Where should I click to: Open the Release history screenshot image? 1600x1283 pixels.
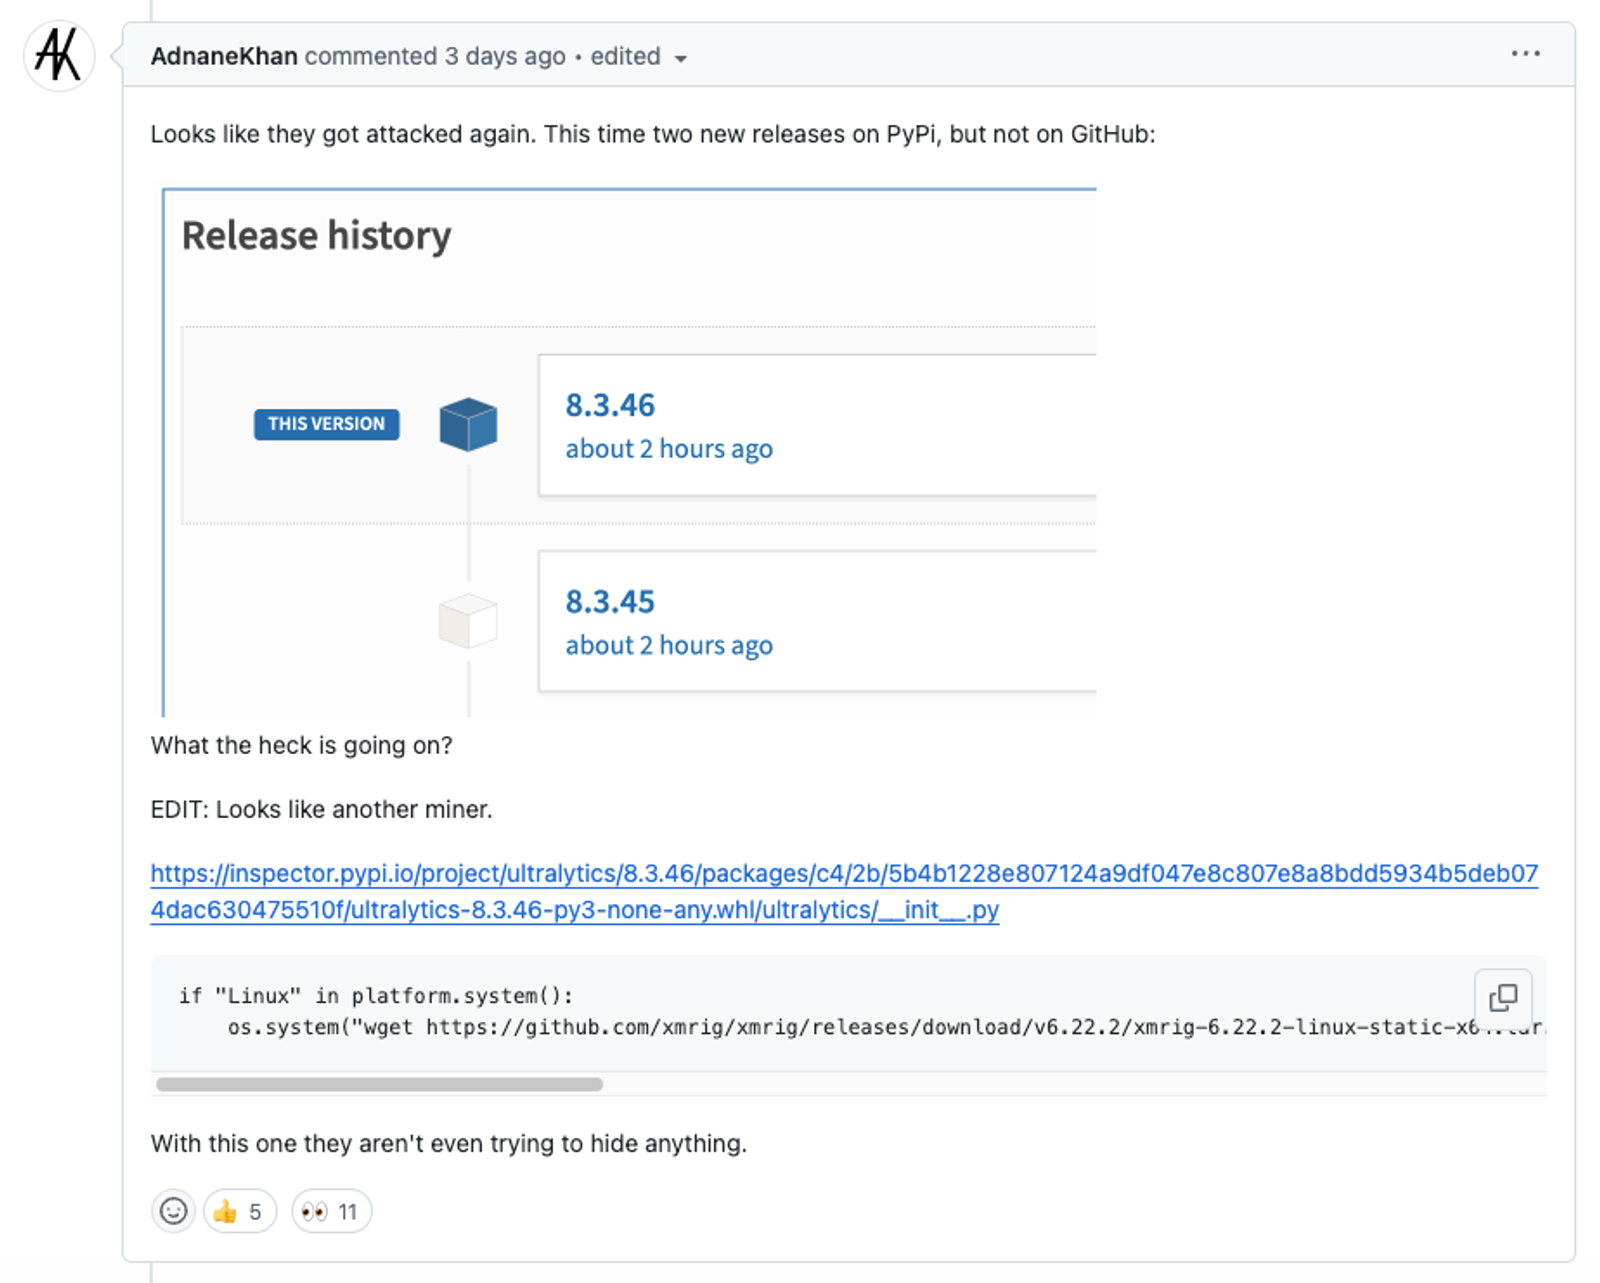(629, 451)
